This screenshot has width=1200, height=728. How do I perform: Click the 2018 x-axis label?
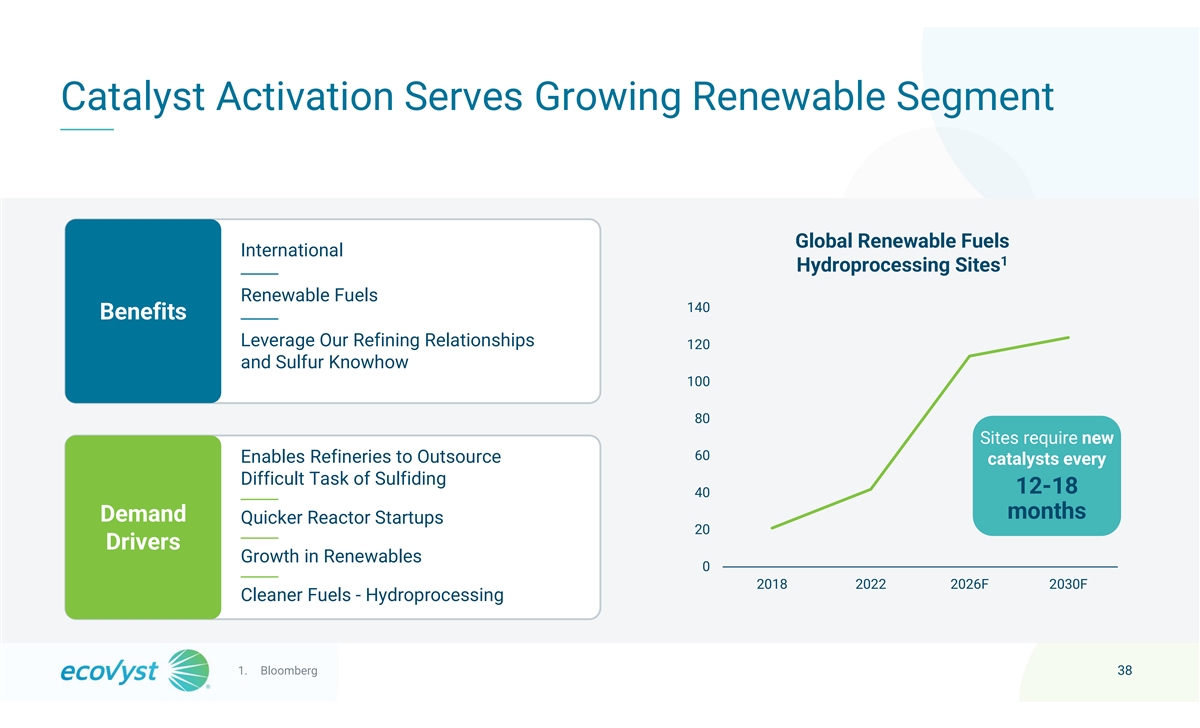click(x=771, y=585)
